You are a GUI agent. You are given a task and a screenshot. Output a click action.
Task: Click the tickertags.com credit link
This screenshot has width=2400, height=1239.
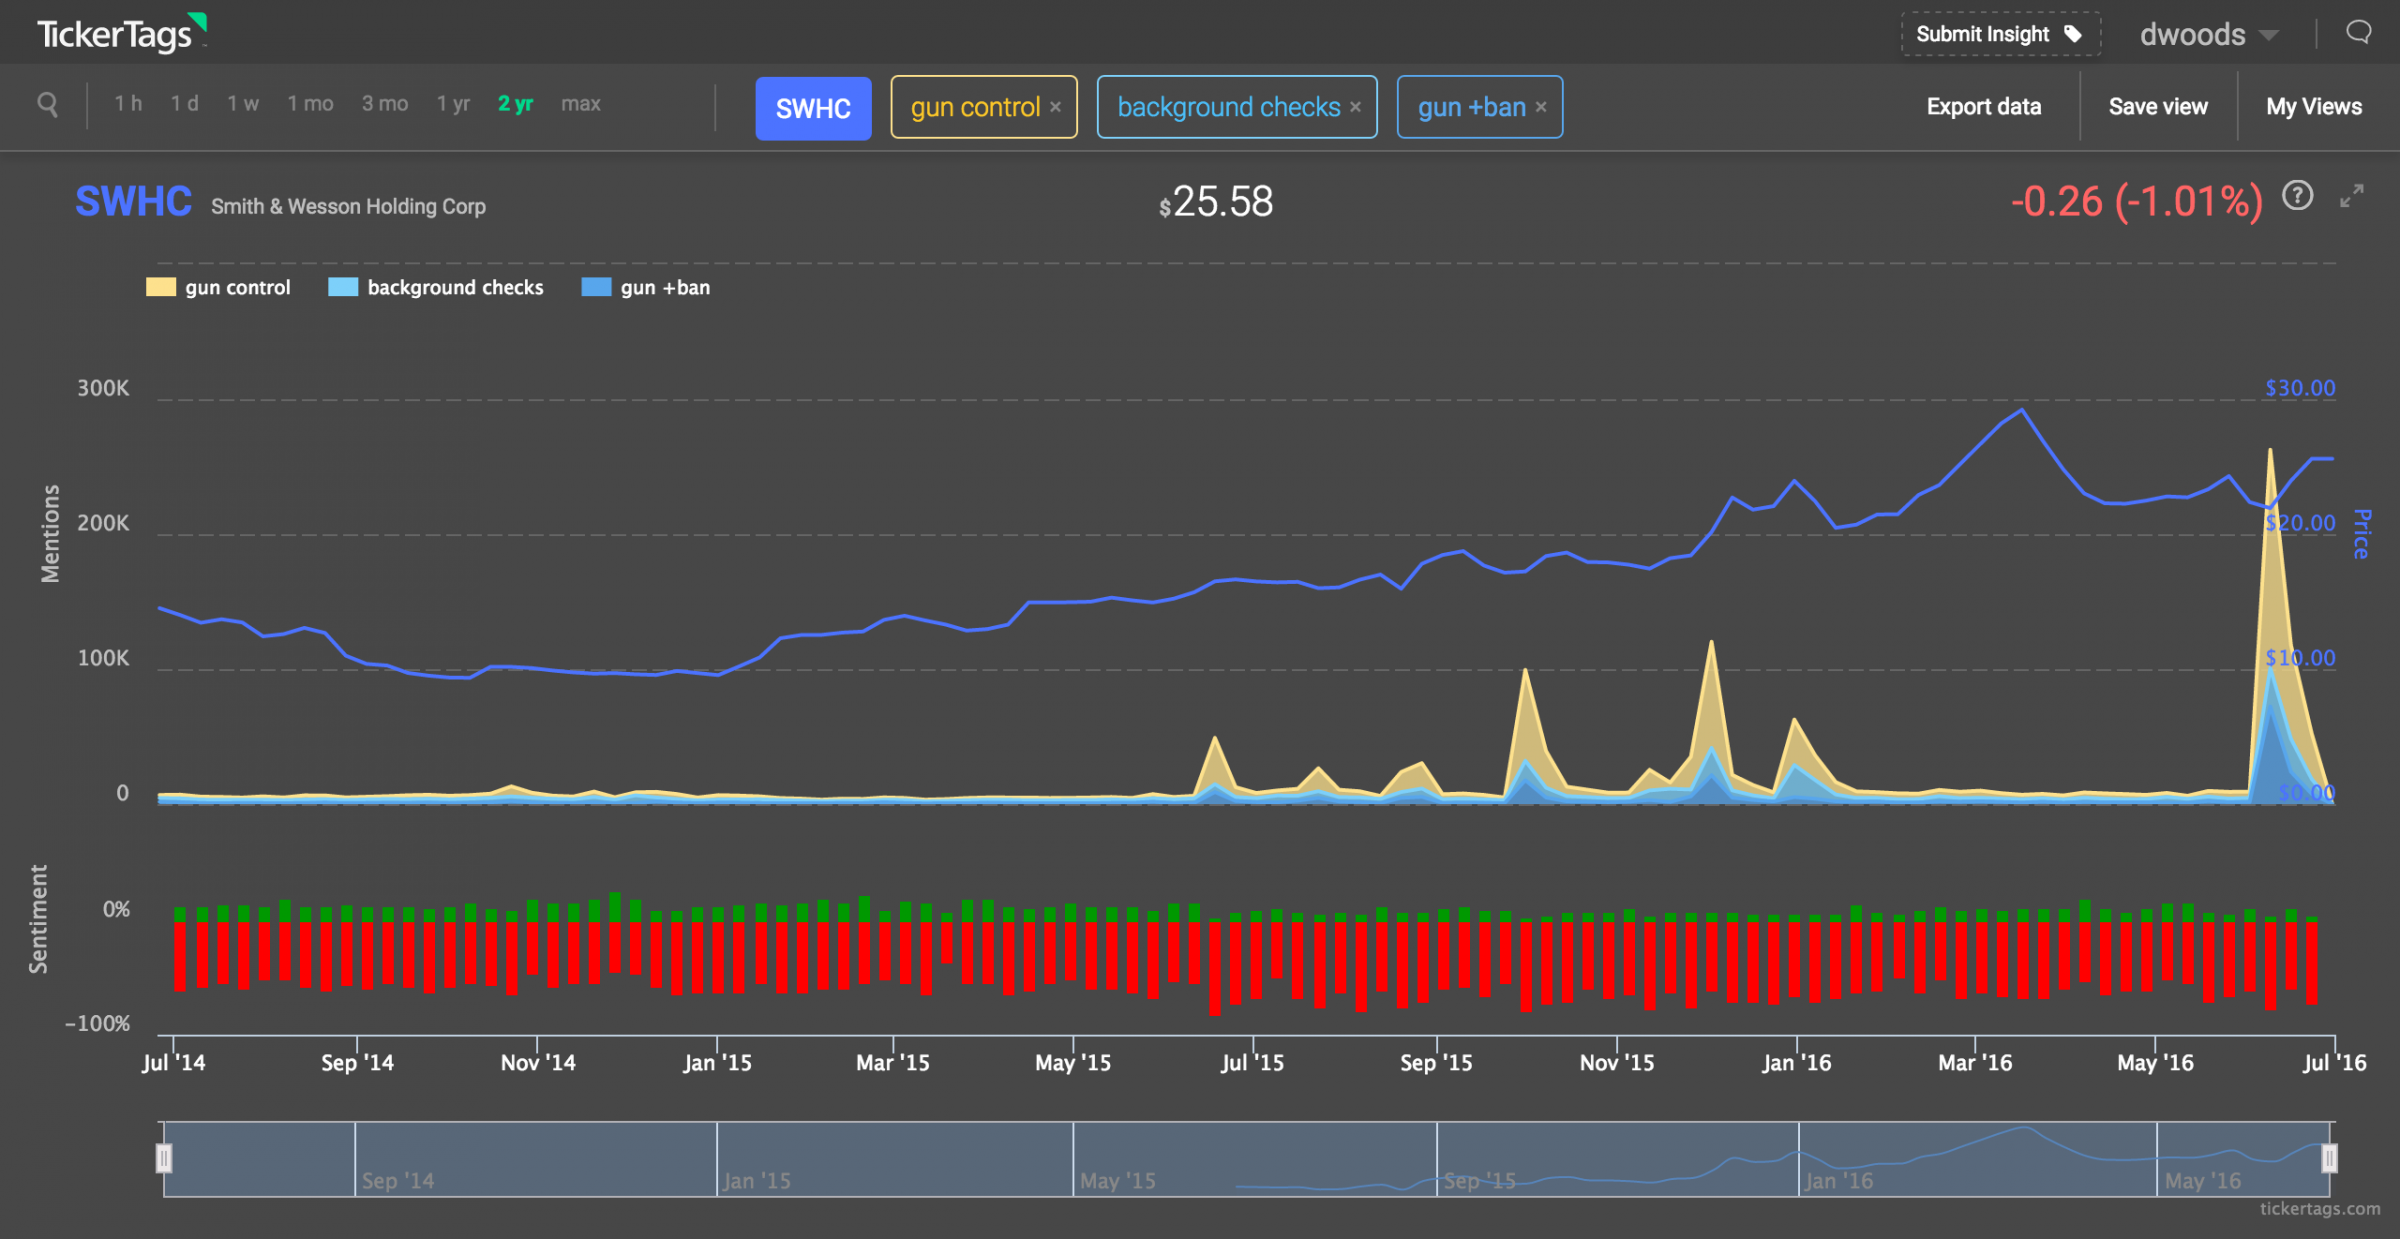(2320, 1209)
